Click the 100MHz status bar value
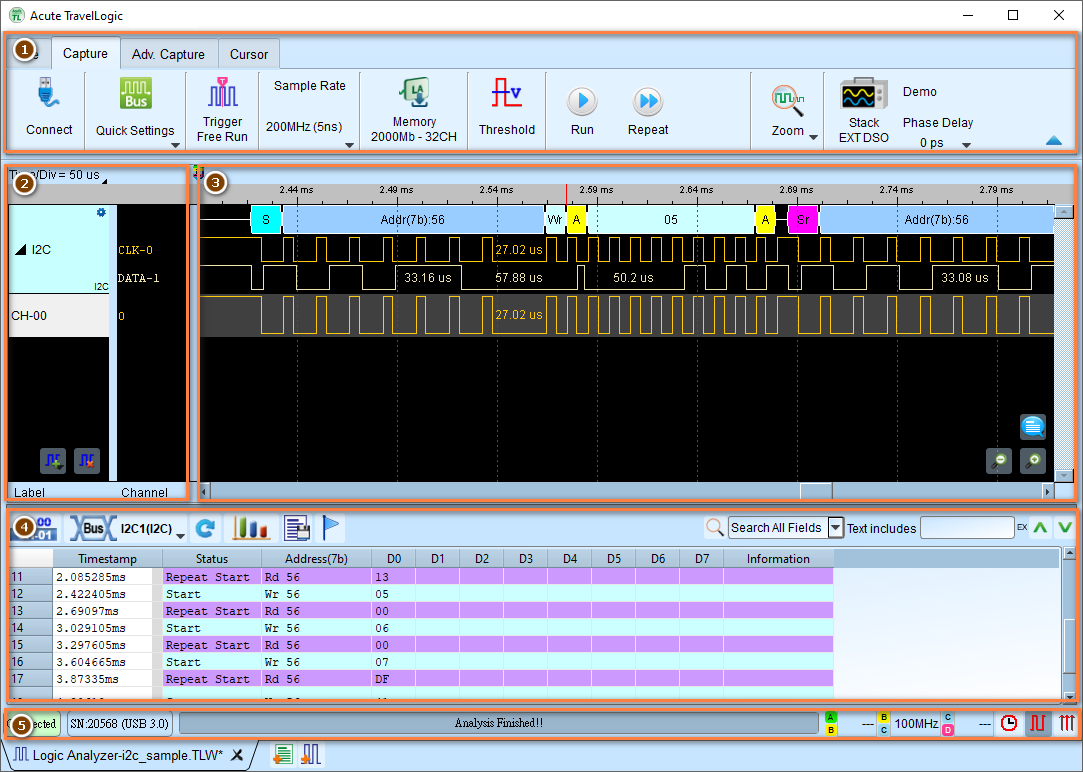This screenshot has width=1083, height=772. point(916,723)
